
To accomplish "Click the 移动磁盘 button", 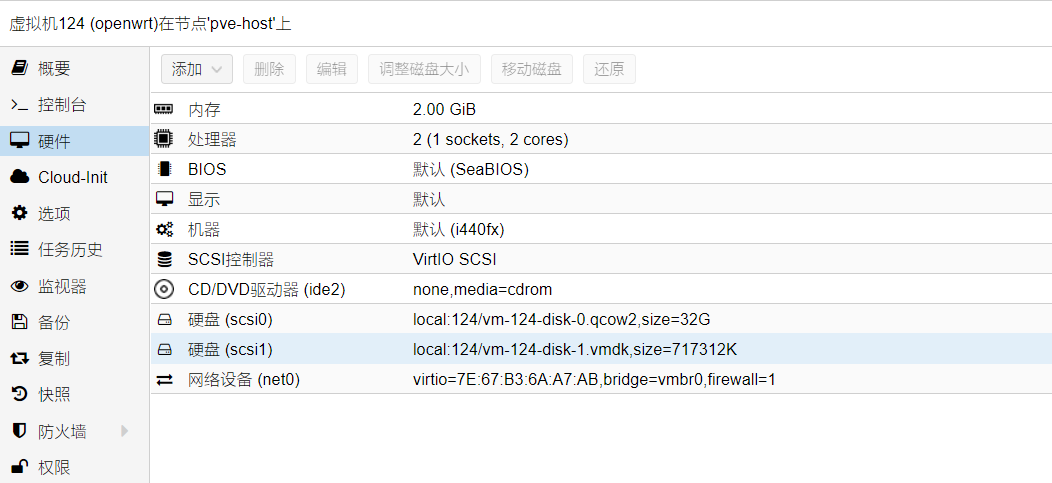I will click(531, 69).
